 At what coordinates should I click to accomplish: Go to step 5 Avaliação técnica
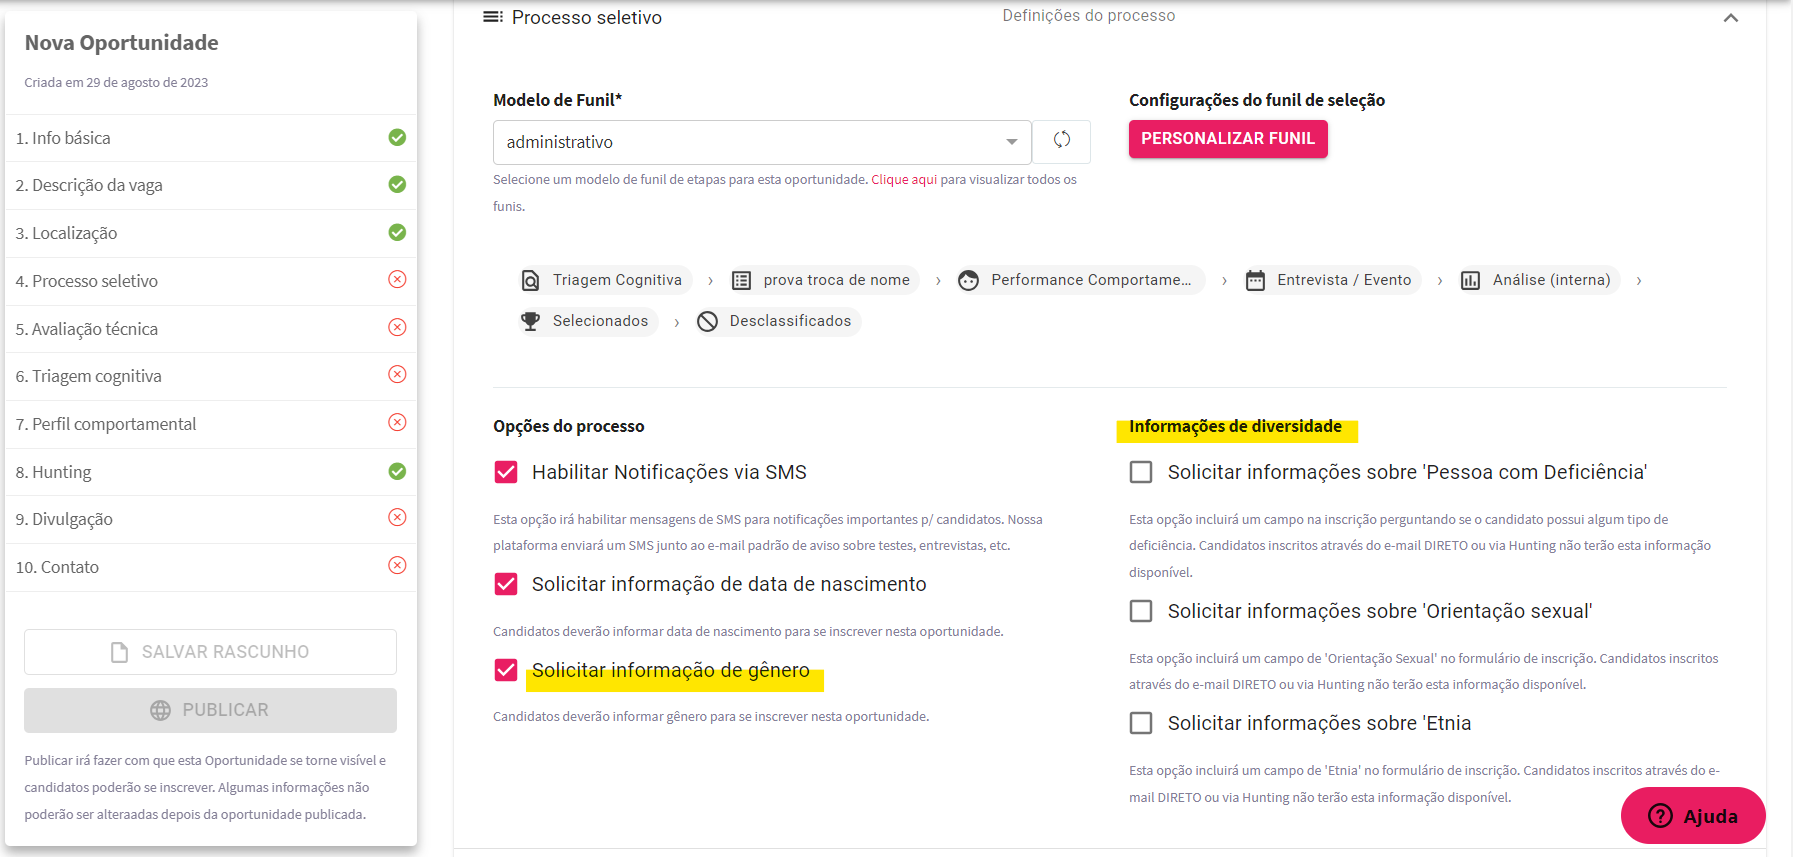pyautogui.click(x=211, y=329)
